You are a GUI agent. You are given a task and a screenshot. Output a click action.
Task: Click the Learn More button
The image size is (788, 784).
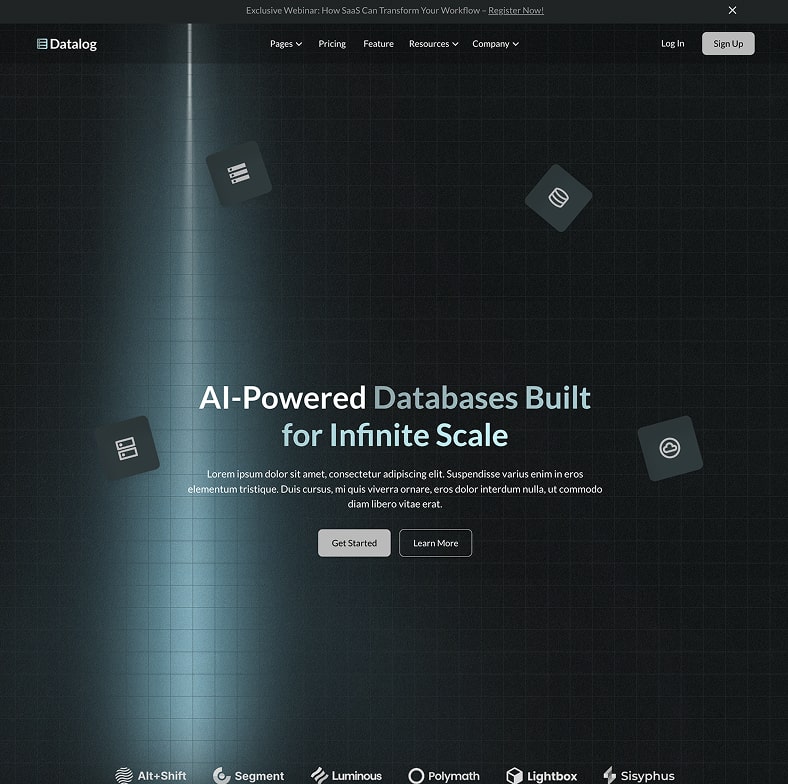coord(435,543)
